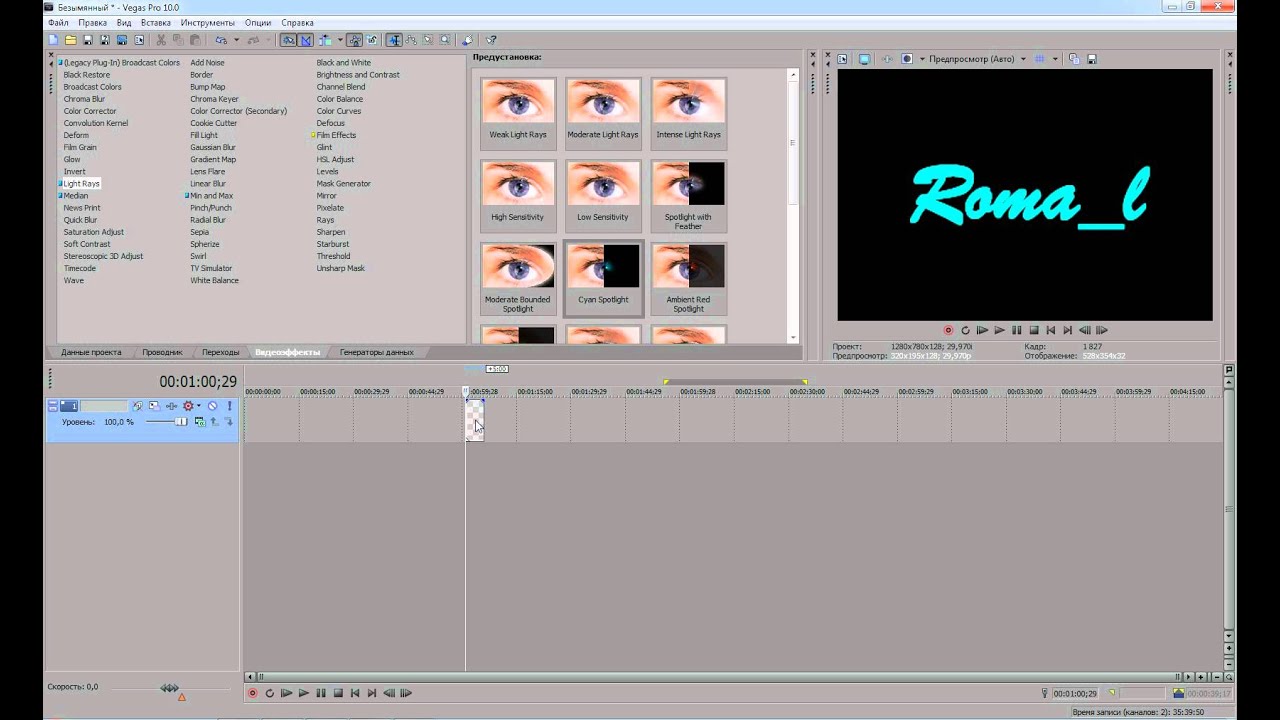Open Track FX icon on track 1
1280x720 pixels.
[x=171, y=406]
